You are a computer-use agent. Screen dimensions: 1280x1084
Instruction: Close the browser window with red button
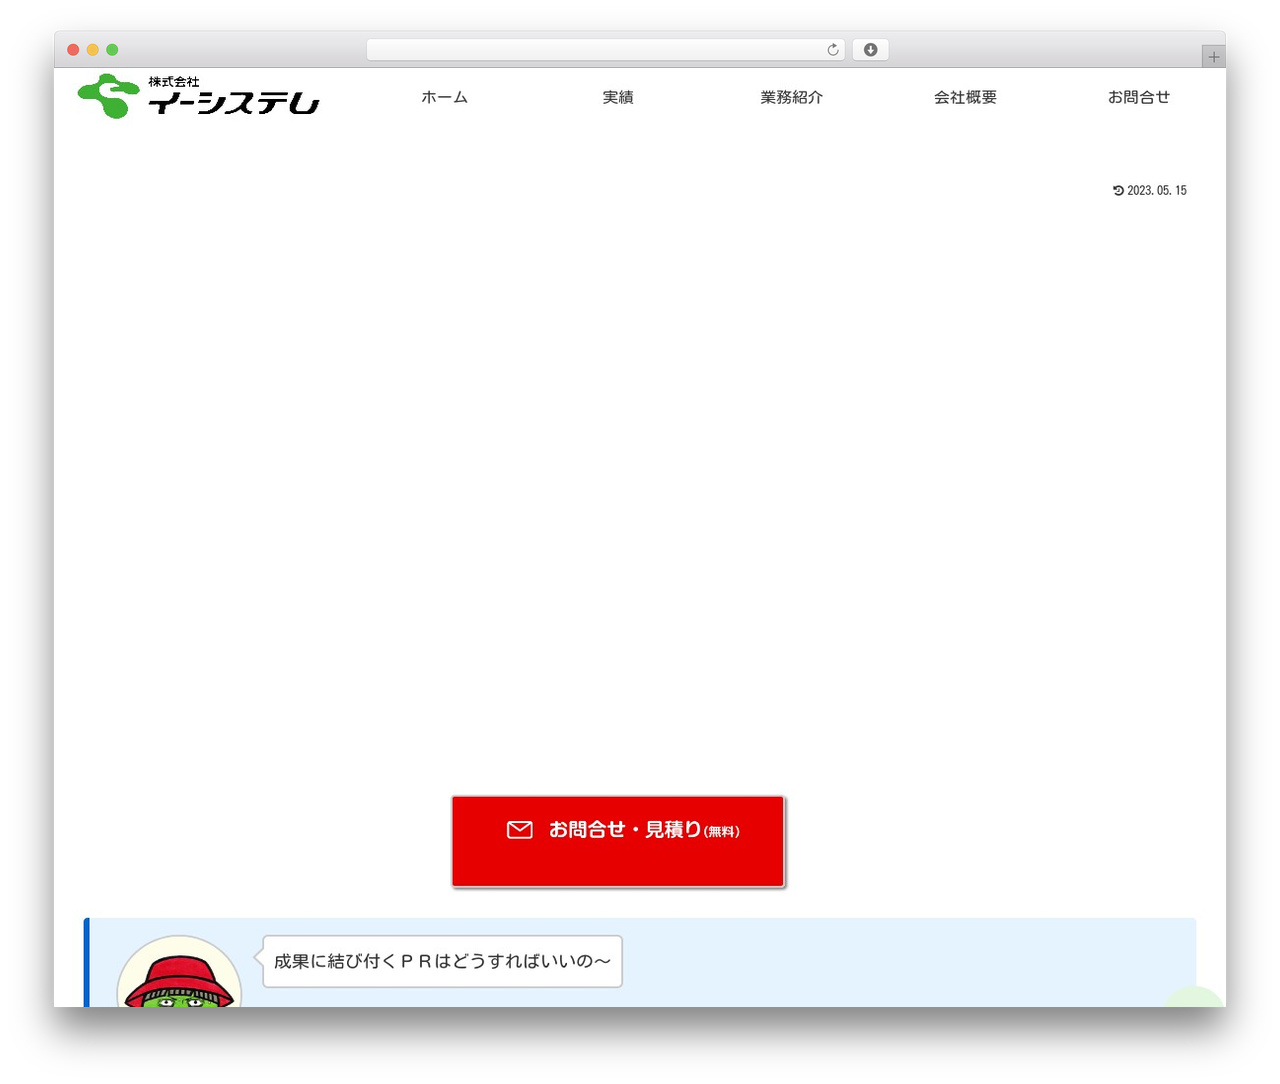coord(73,50)
